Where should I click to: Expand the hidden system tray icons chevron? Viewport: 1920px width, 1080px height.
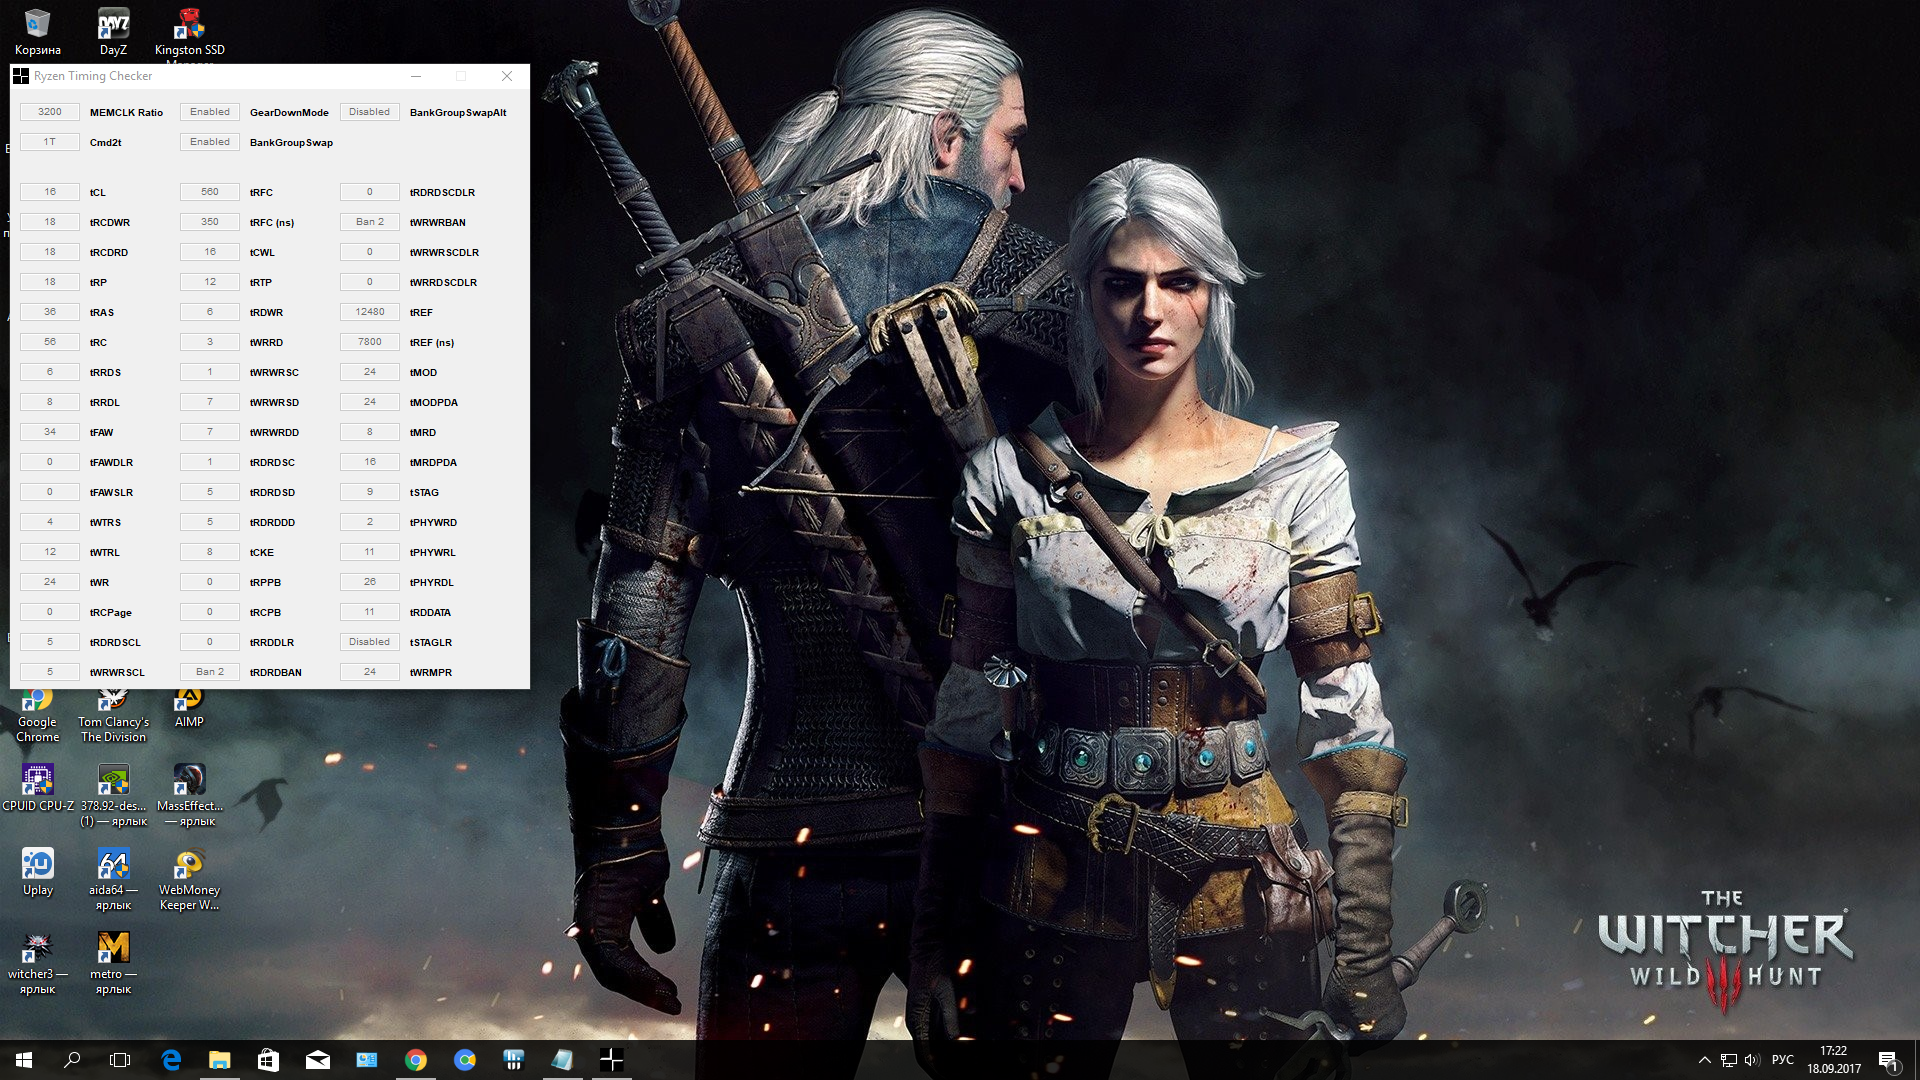point(1704,1059)
